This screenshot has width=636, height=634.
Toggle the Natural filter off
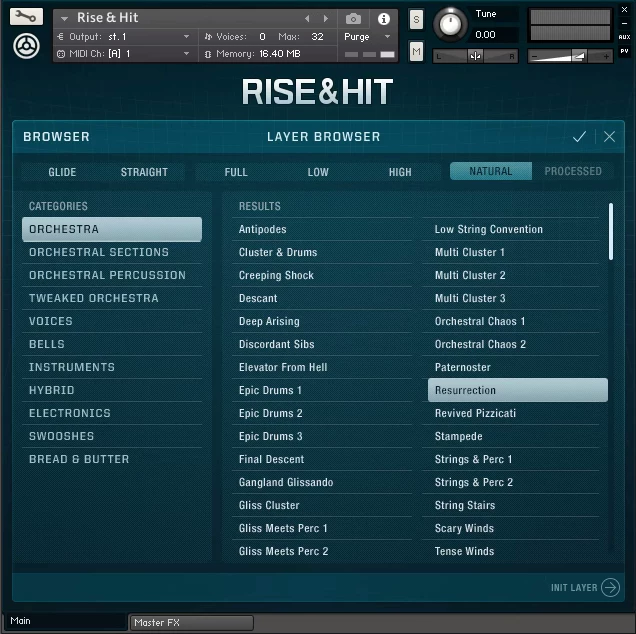pyautogui.click(x=491, y=171)
